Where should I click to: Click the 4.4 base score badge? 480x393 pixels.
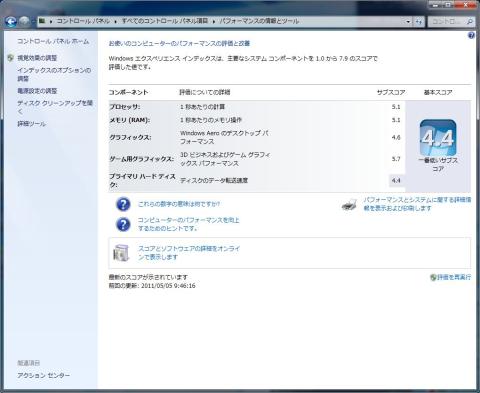tap(438, 138)
